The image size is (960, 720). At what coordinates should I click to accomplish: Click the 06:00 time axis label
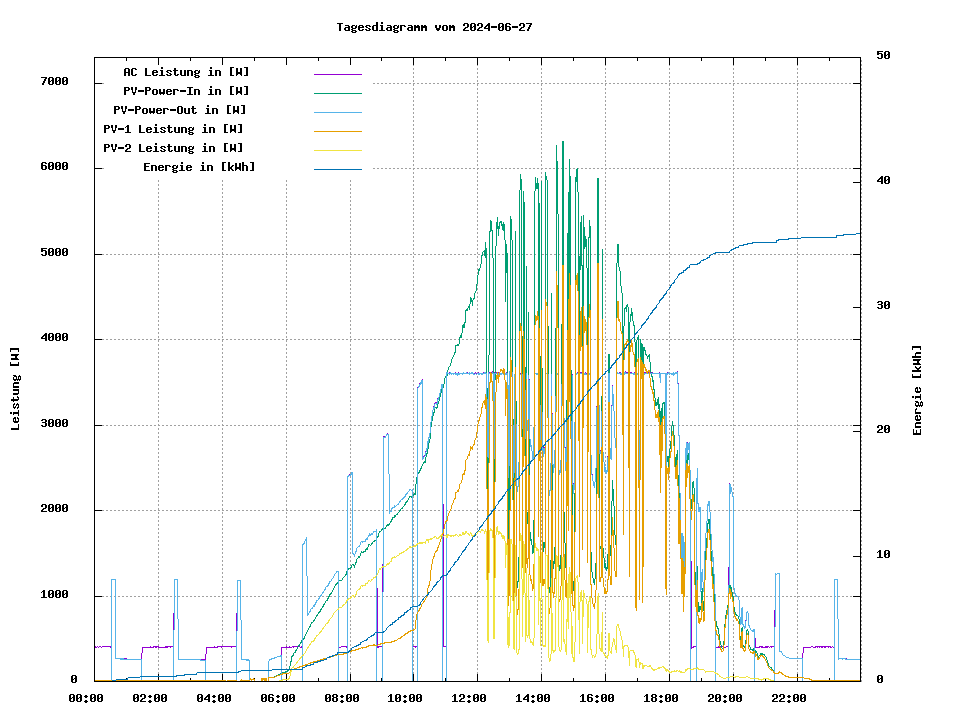pyautogui.click(x=278, y=698)
